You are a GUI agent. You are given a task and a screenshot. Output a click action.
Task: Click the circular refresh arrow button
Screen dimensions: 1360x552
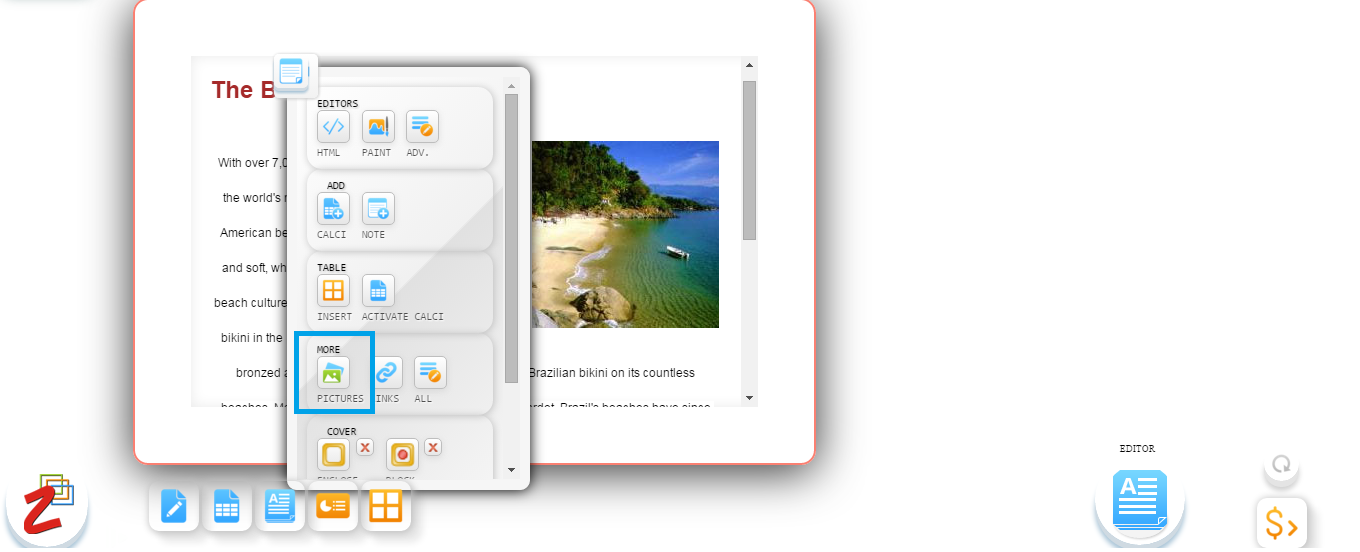1281,466
